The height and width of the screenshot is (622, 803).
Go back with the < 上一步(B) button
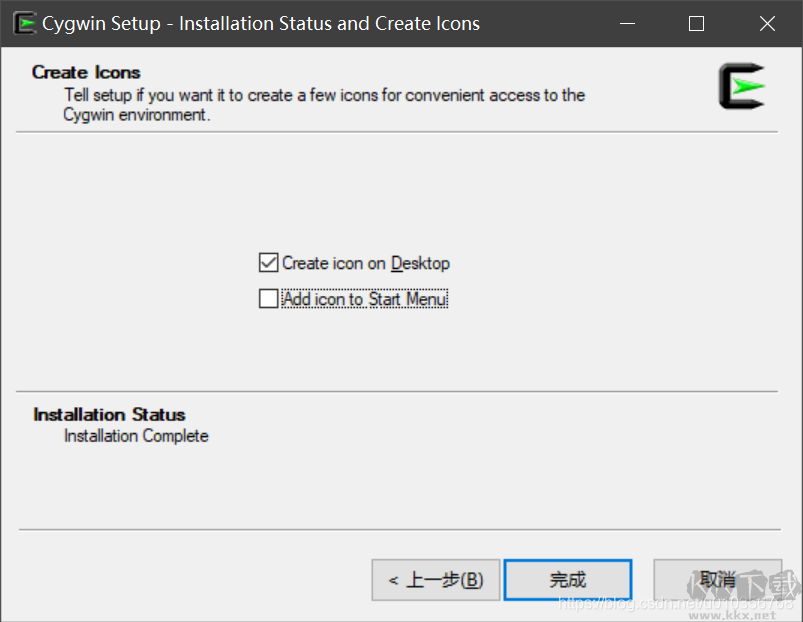436,579
